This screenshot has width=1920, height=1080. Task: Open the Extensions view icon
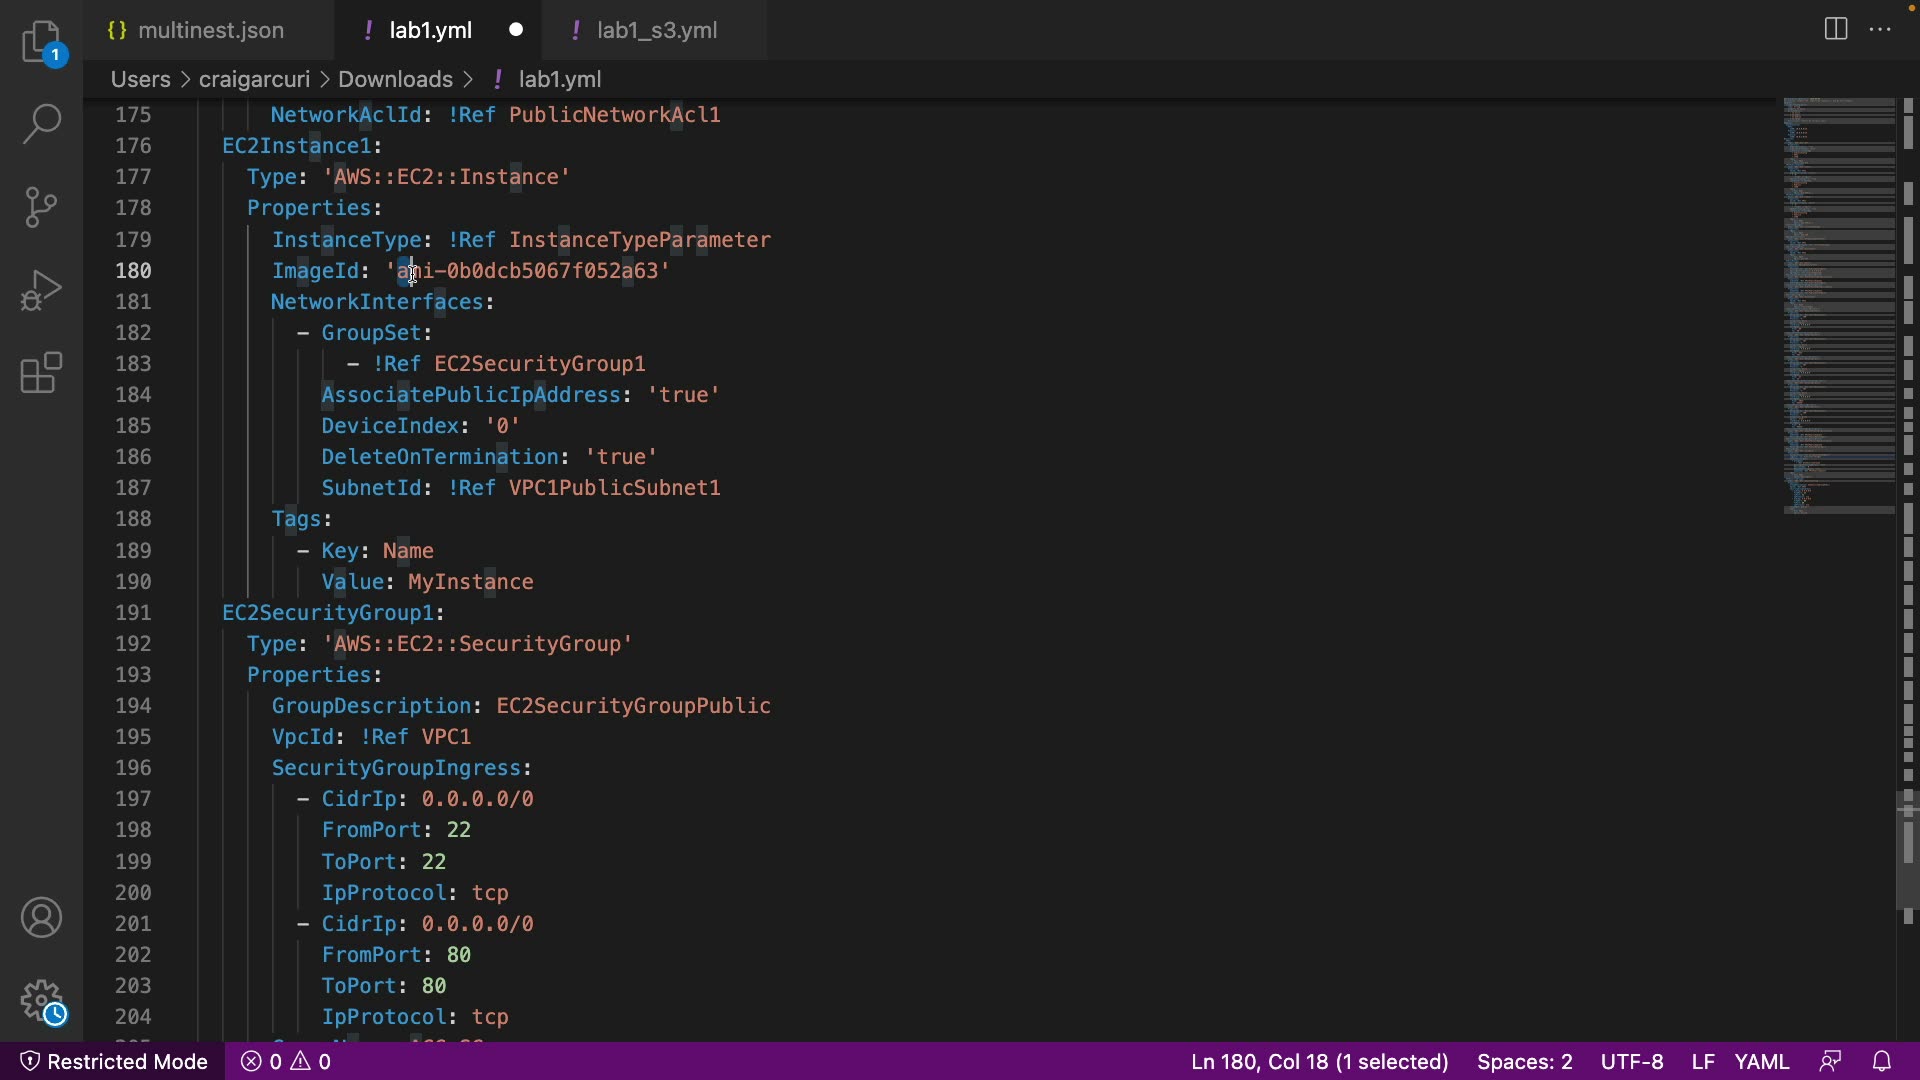click(x=42, y=373)
